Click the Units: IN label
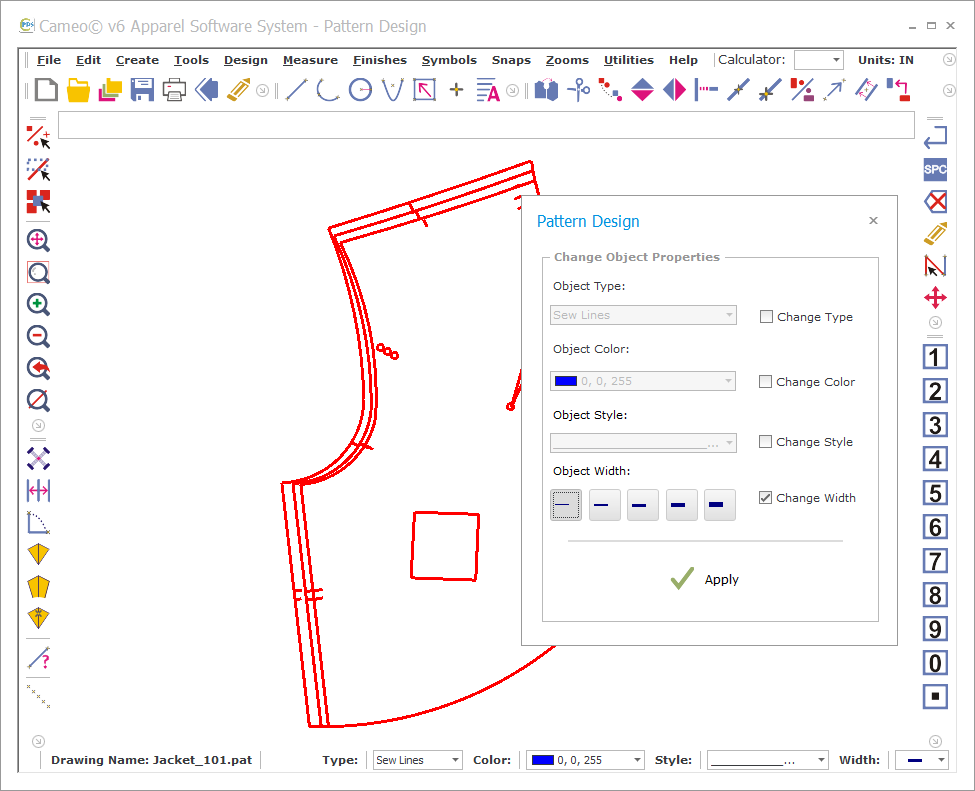 pos(885,60)
